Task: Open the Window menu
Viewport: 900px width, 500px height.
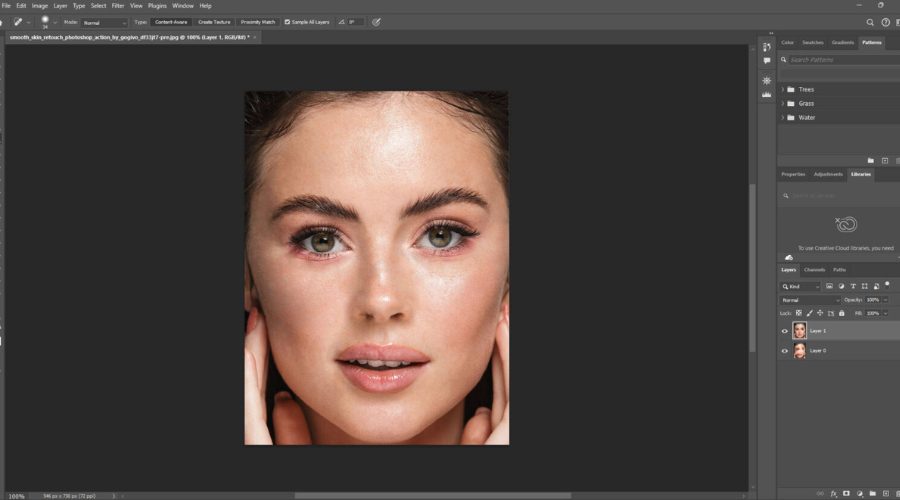Action: pos(183,6)
